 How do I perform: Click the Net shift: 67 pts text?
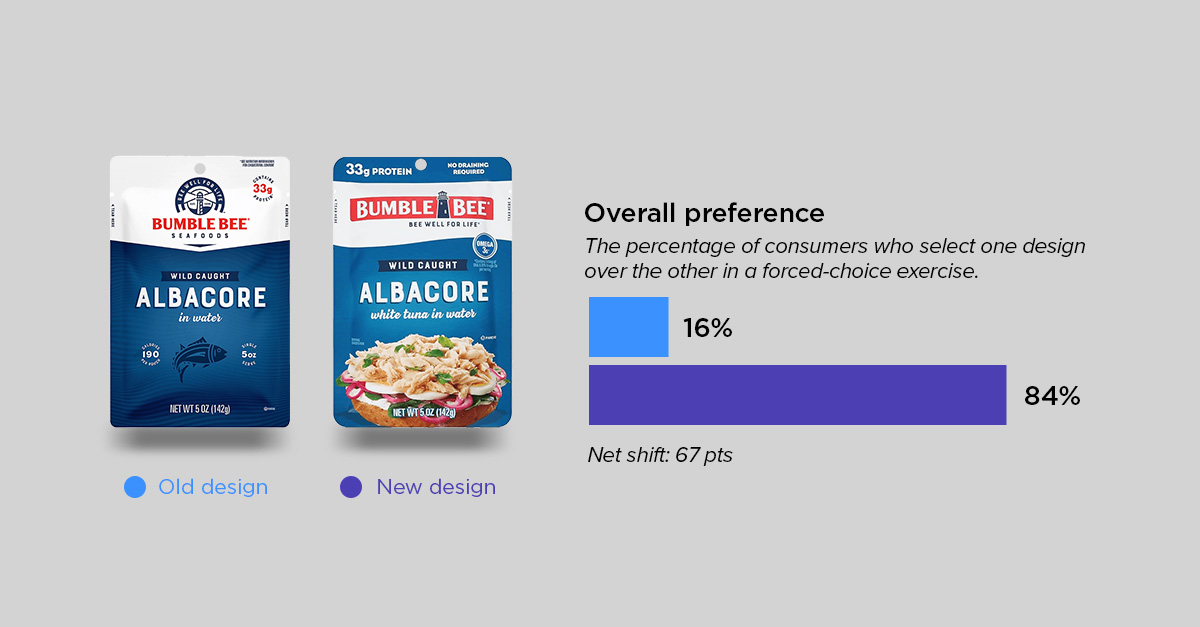pos(660,455)
